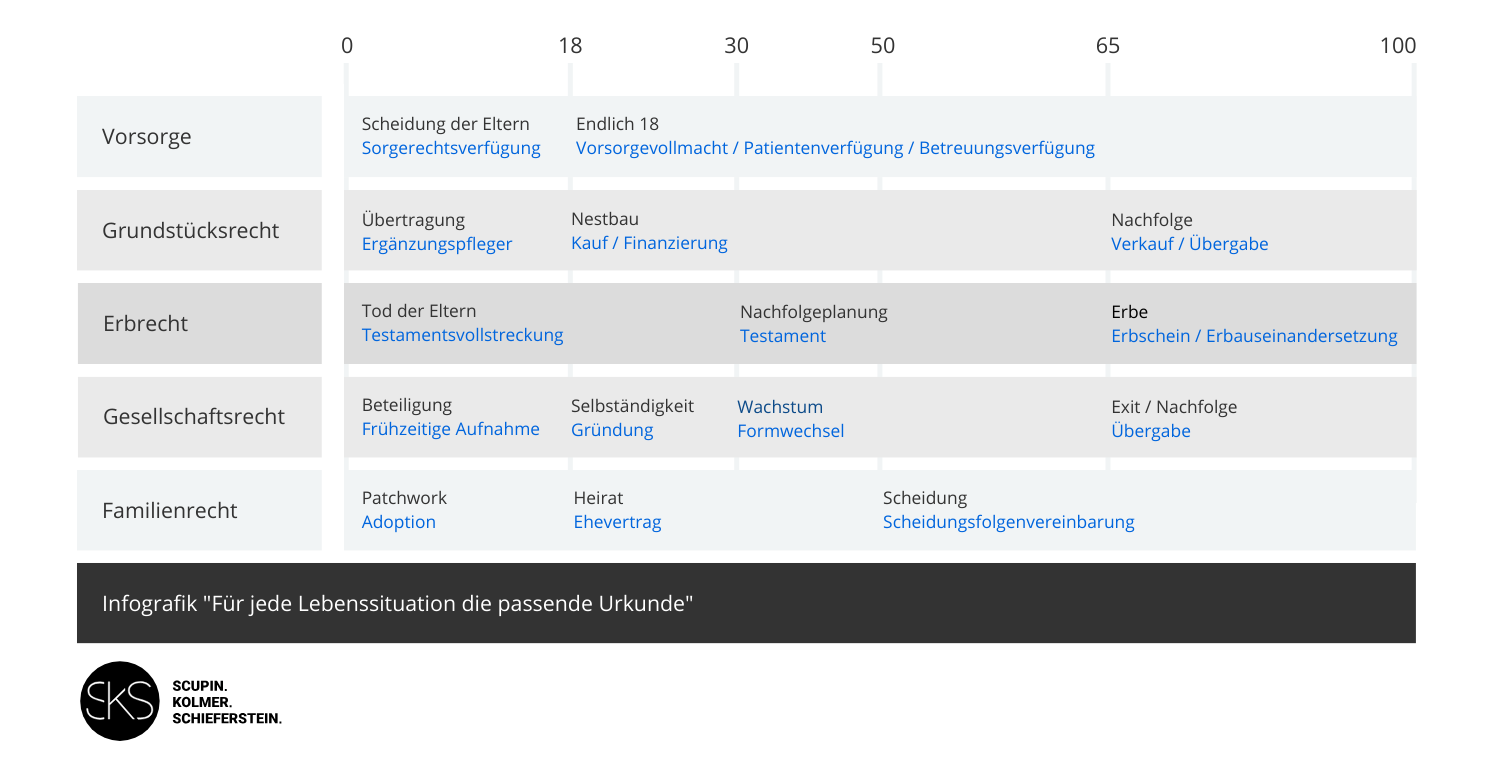1500x768 pixels.
Task: Click the Frühzeitige Aufnahme link
Action: click(450, 430)
